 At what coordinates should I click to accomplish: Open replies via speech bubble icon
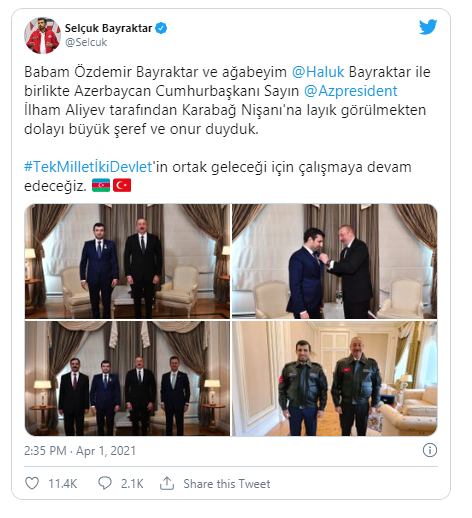[x=105, y=483]
